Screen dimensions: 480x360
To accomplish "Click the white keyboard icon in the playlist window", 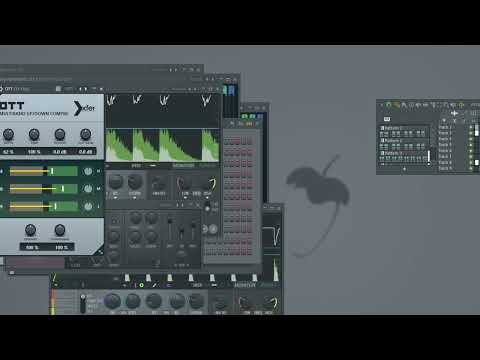I will point(387,119).
